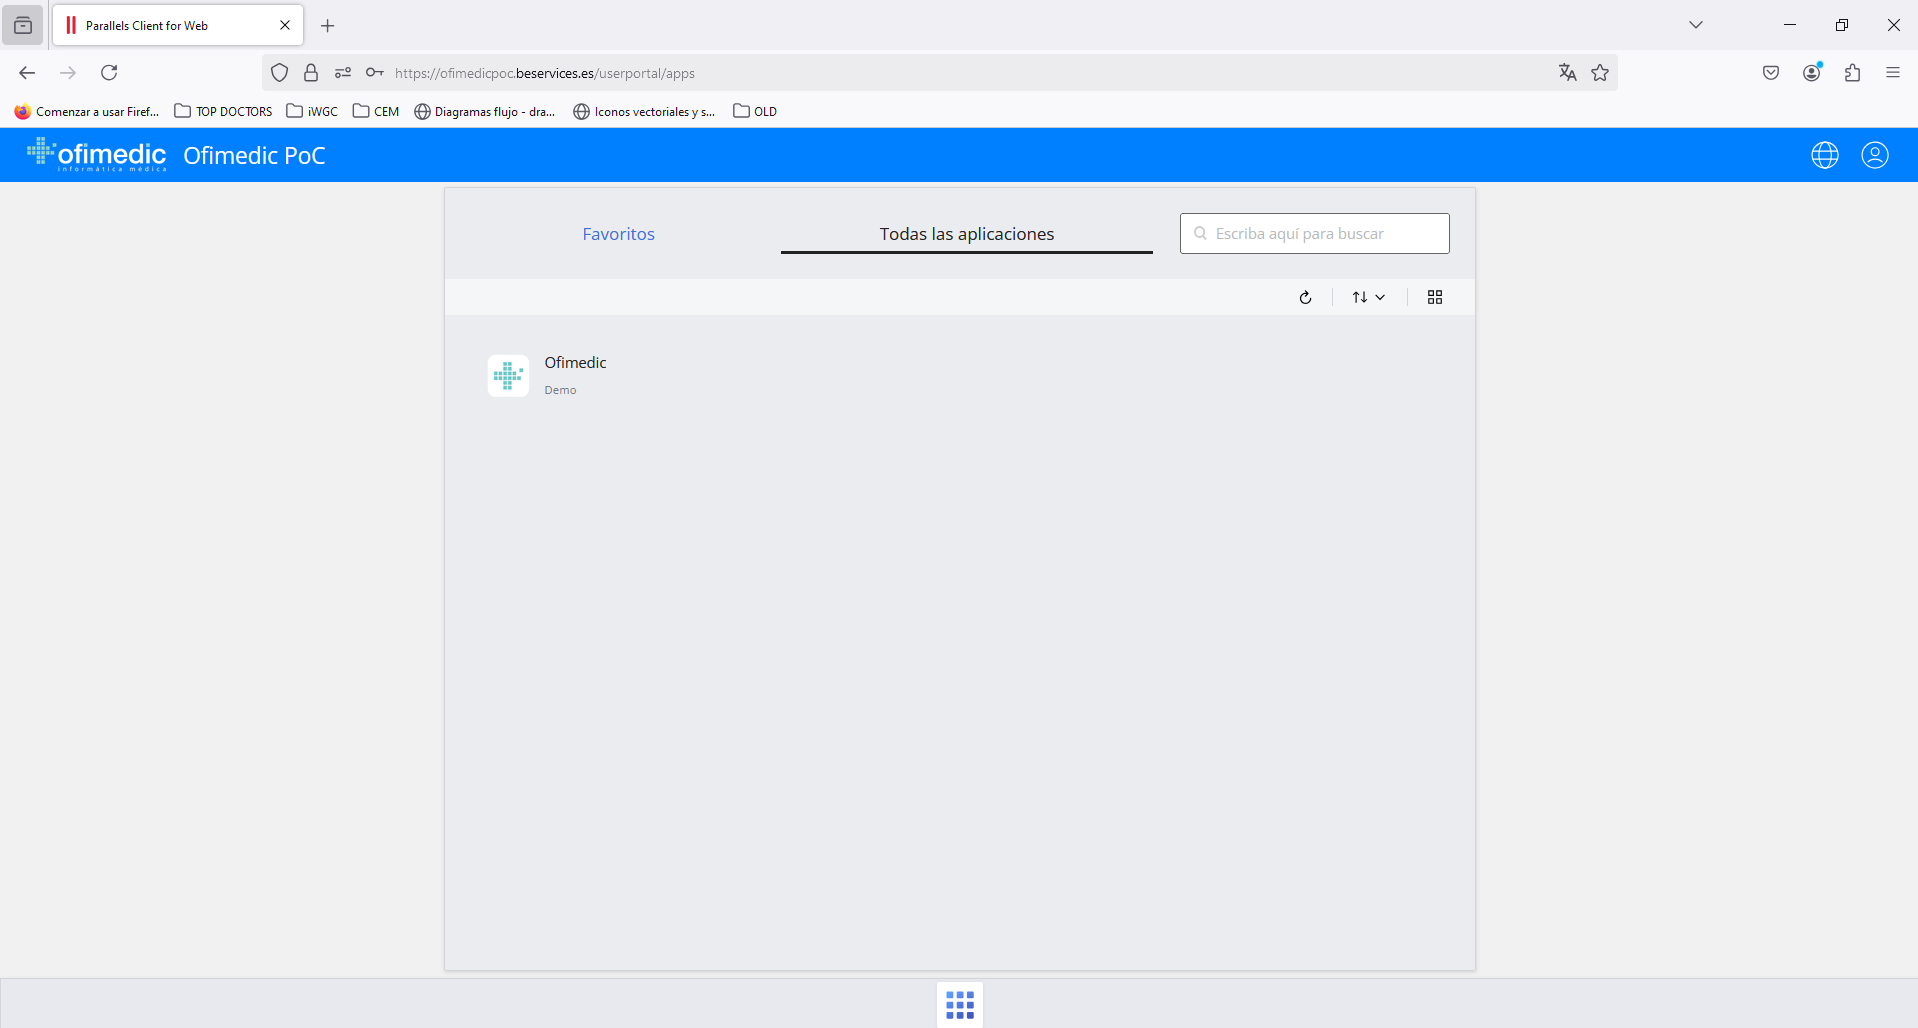Switch to grid view layout

pyautogui.click(x=1435, y=297)
